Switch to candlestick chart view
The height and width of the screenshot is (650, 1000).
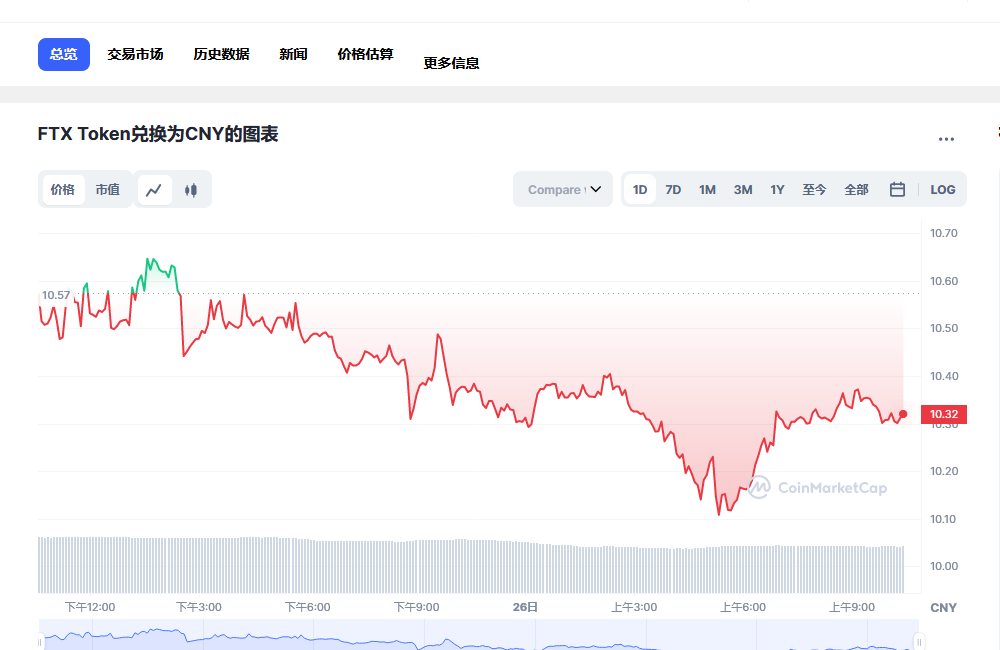[191, 190]
